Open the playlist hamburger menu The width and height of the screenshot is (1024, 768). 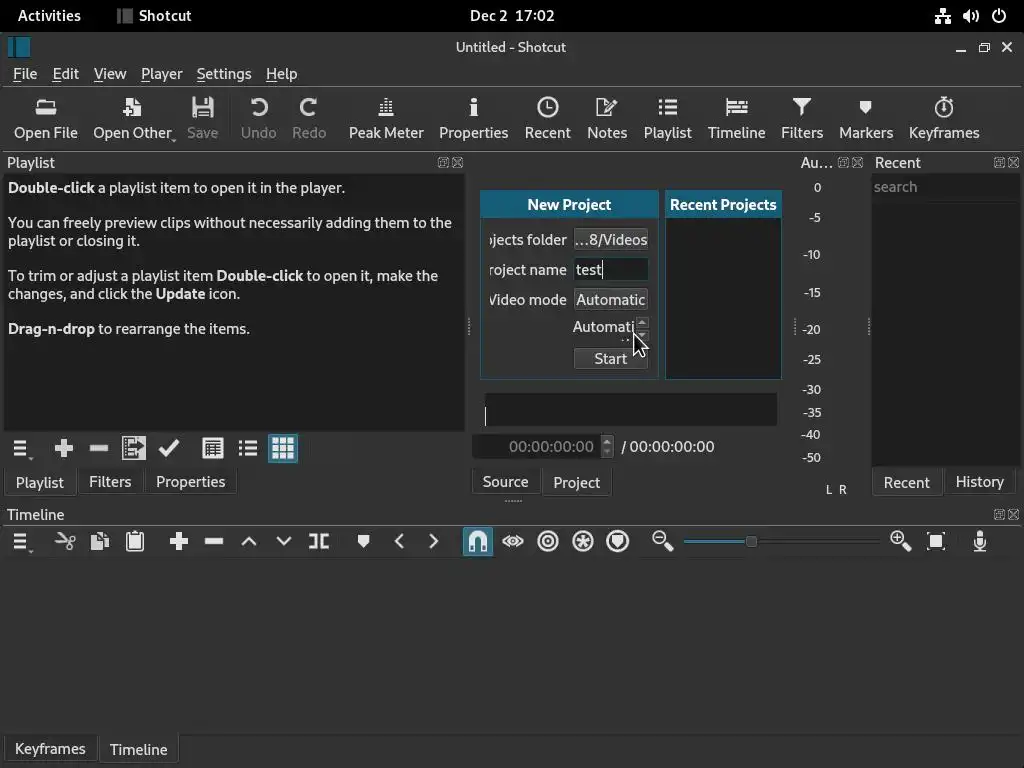point(22,449)
